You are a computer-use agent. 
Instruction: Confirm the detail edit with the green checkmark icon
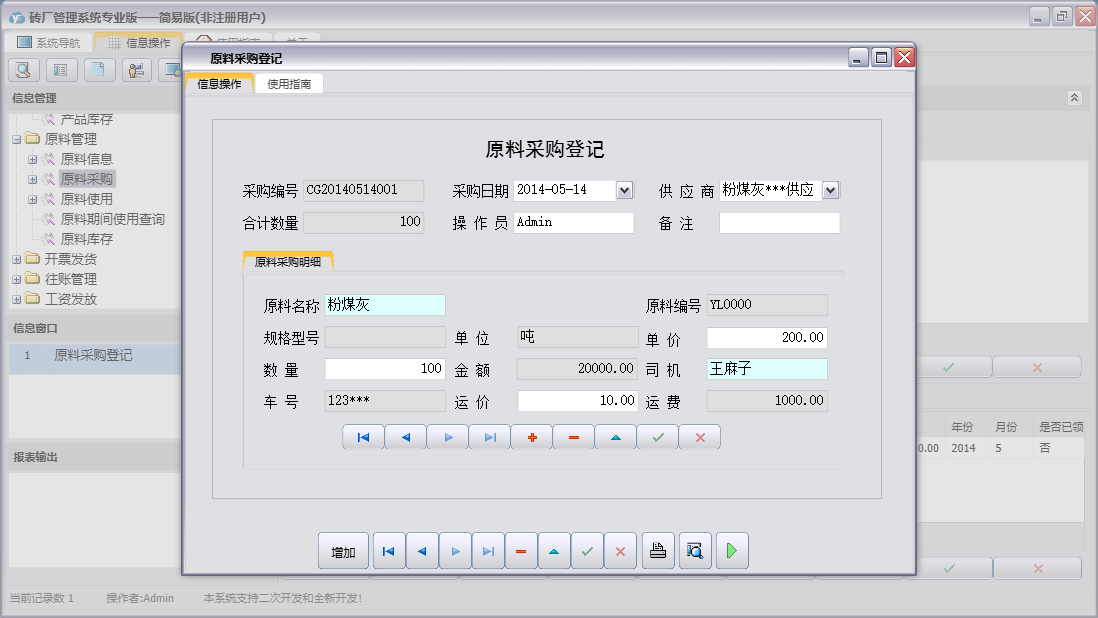tap(657, 437)
